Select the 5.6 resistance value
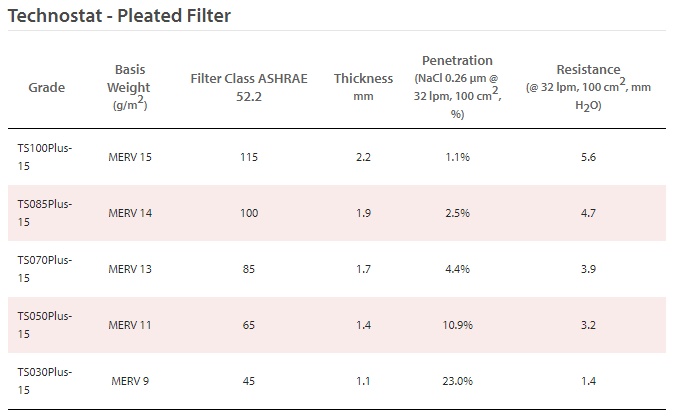Screen dimensions: 674x418 click(x=588, y=157)
